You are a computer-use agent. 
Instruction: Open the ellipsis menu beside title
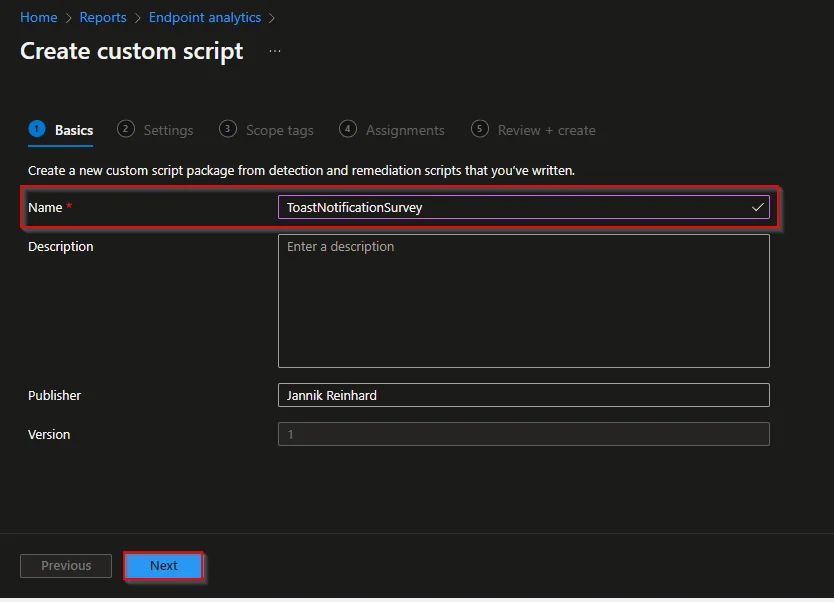pos(274,51)
